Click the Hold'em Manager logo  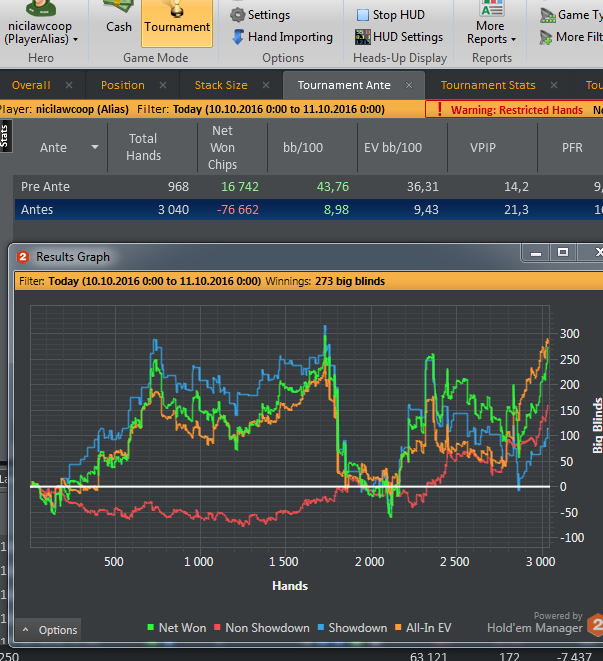coord(596,625)
